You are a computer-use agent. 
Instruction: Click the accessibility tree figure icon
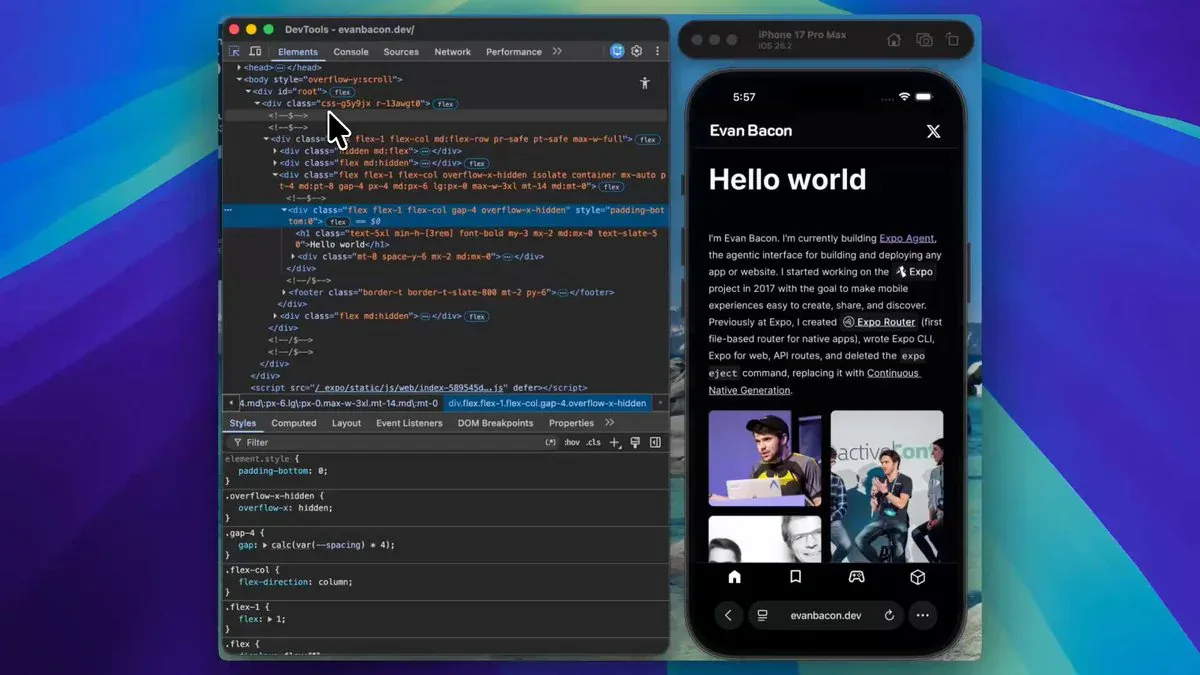(x=645, y=83)
